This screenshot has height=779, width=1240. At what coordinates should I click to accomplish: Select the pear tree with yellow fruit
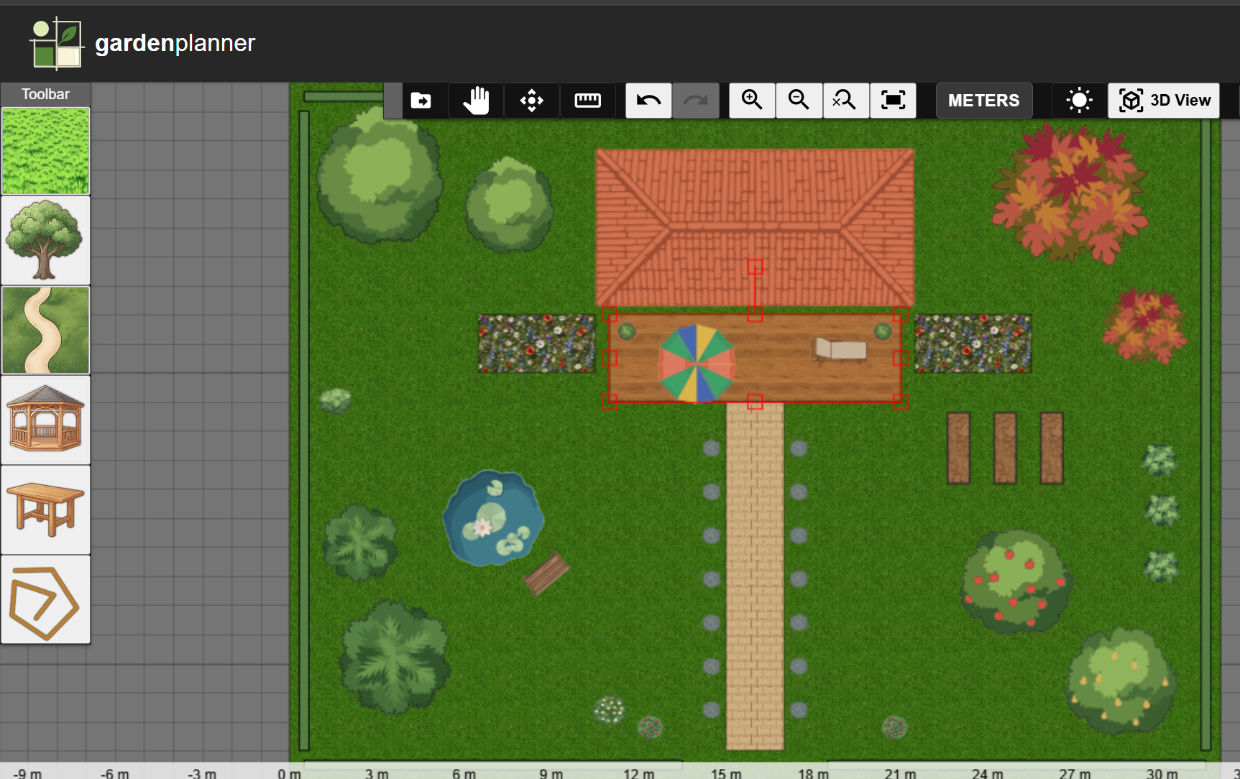pos(1120,680)
